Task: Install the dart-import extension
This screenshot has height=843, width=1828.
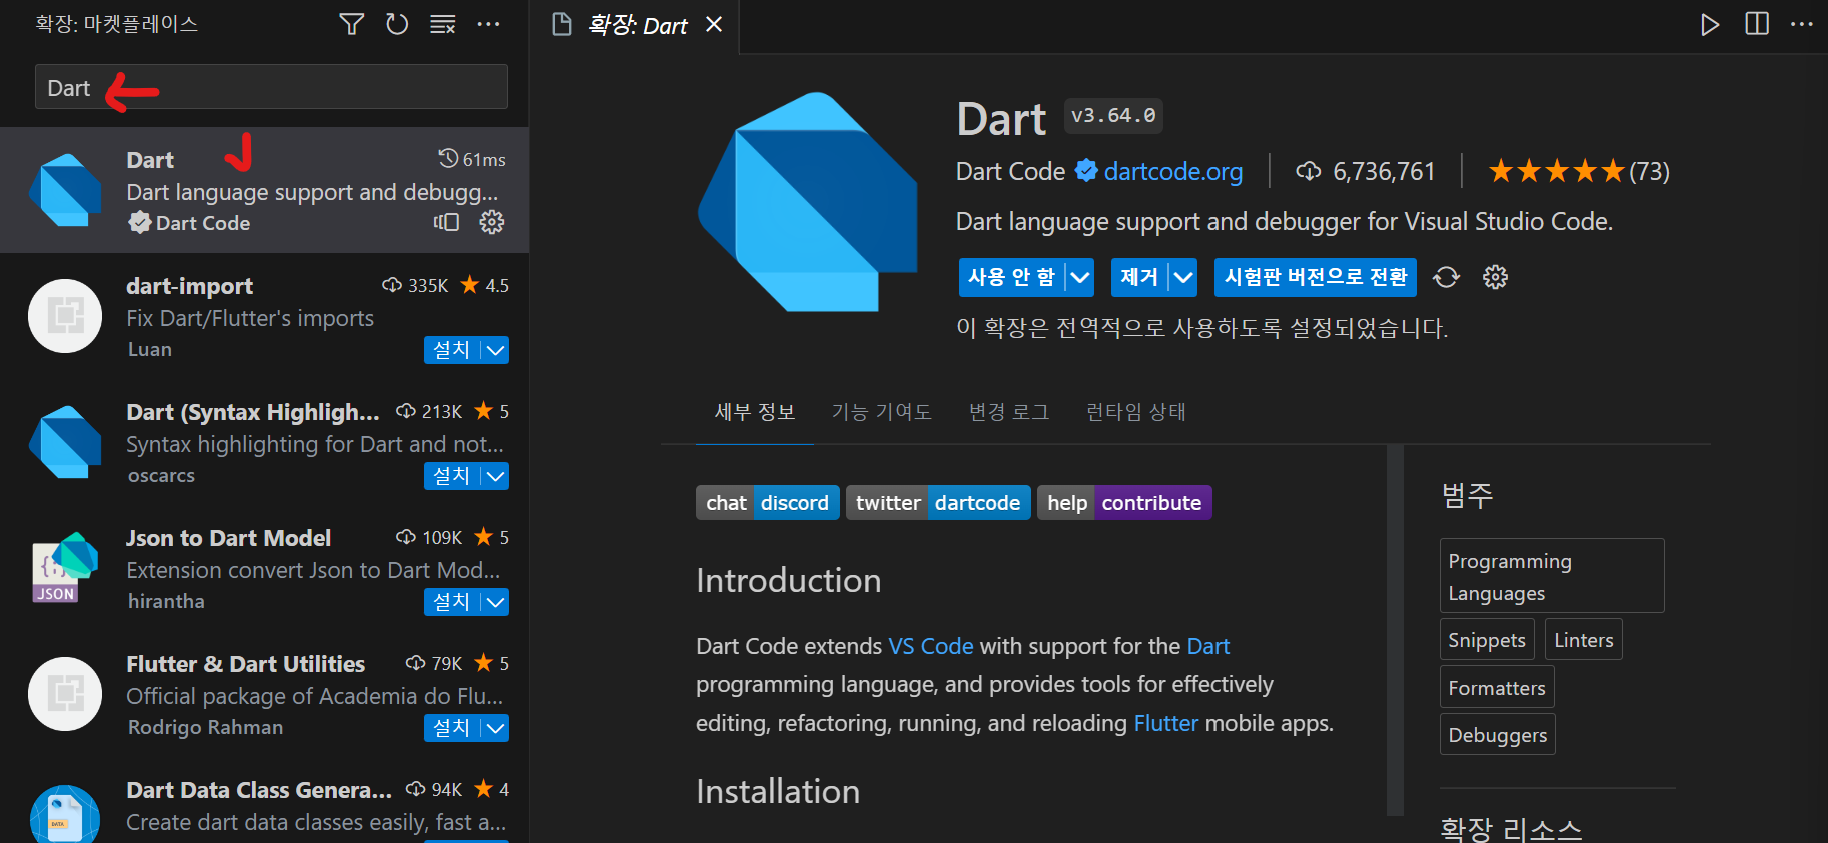Action: point(451,349)
